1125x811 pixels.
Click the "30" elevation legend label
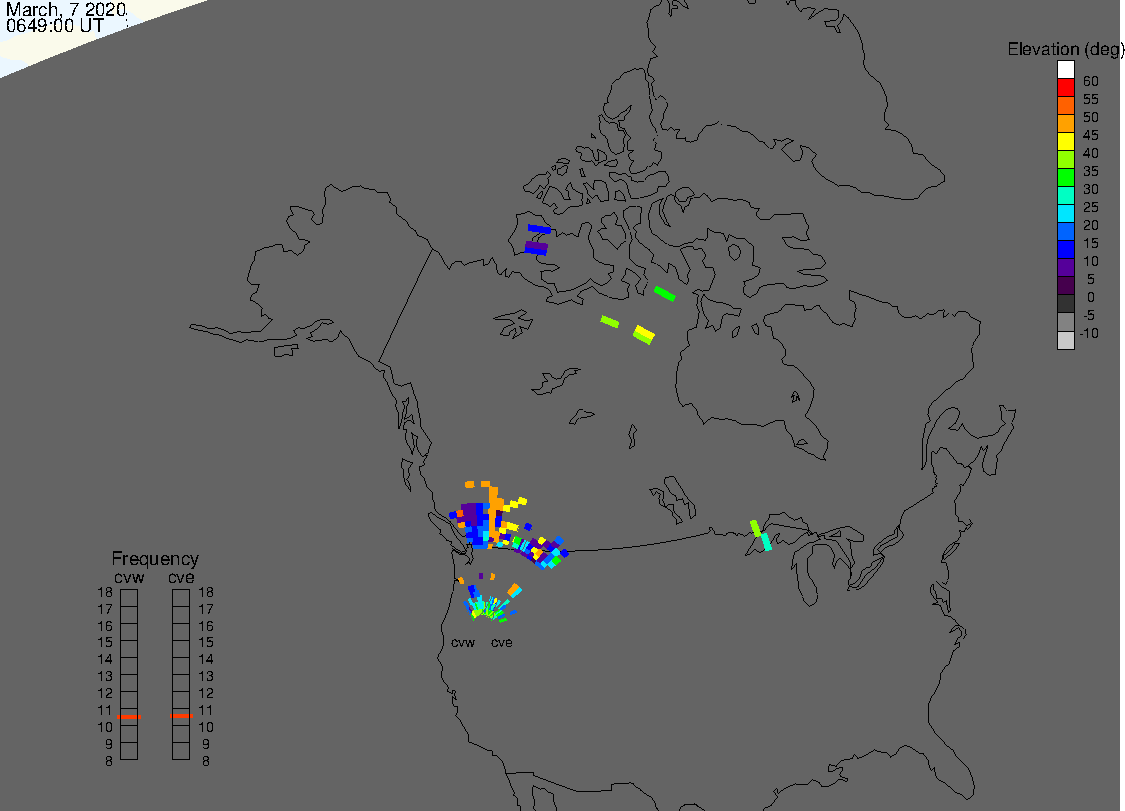pos(1091,189)
